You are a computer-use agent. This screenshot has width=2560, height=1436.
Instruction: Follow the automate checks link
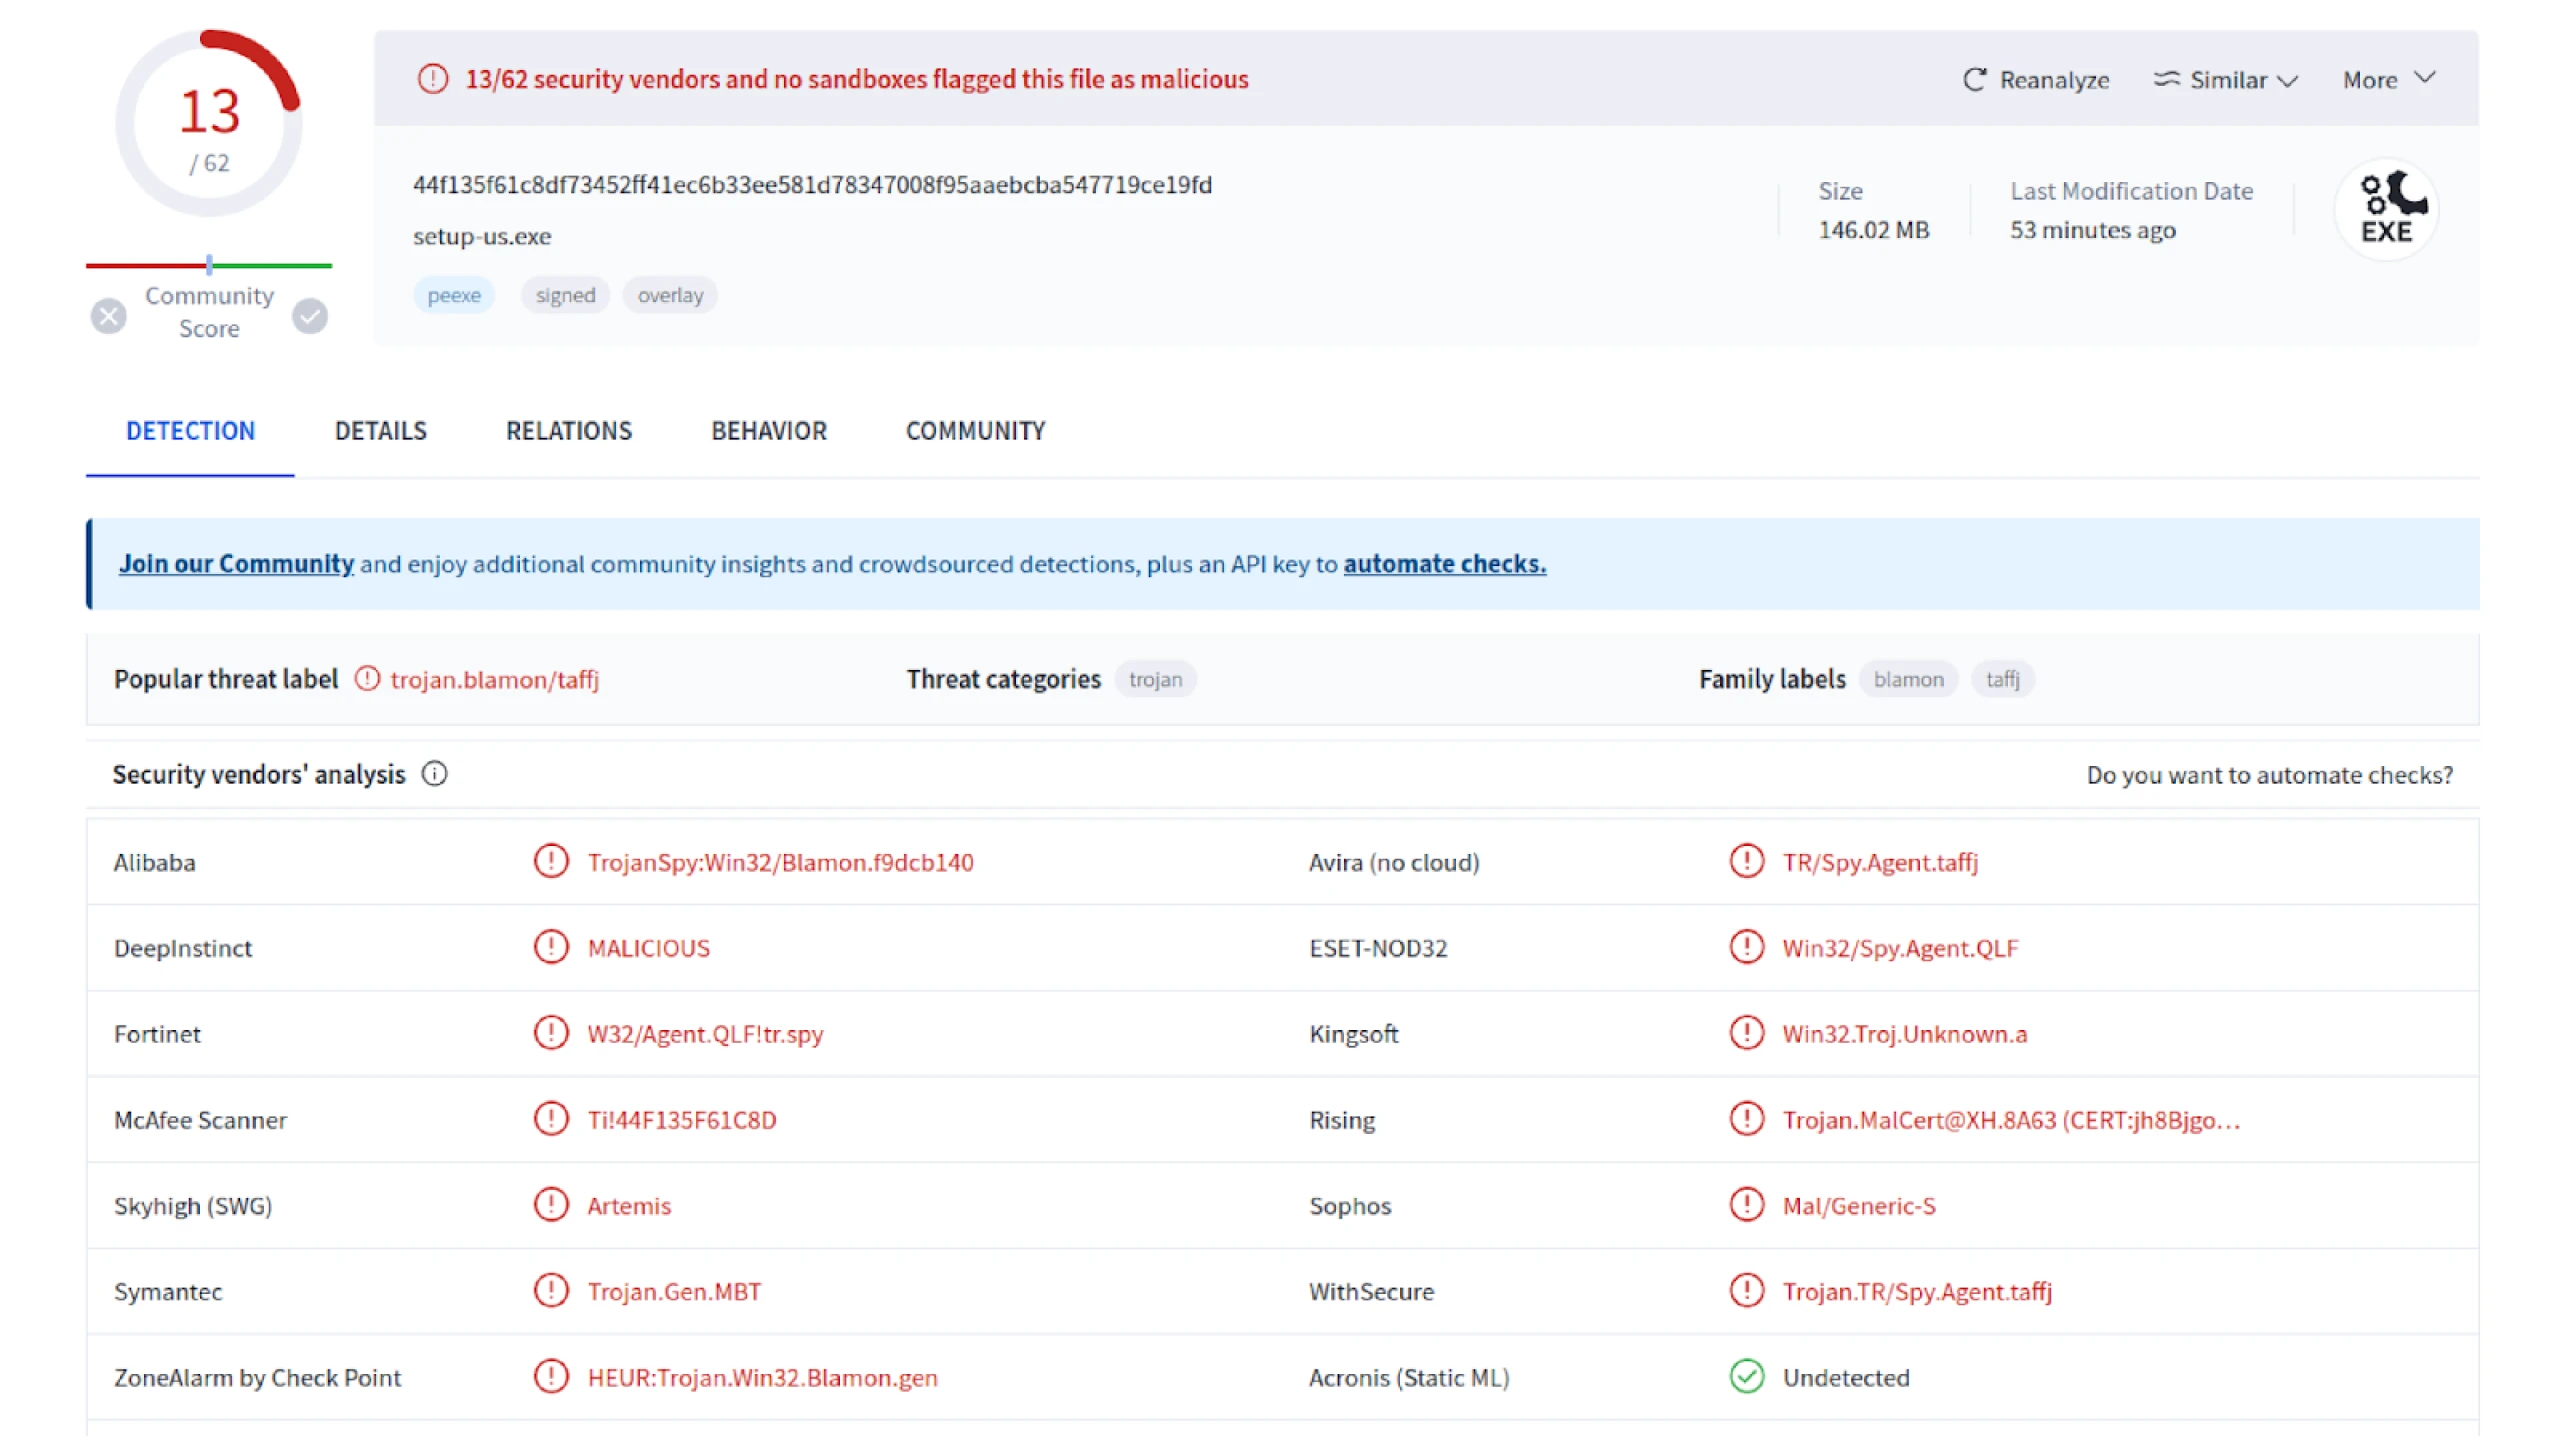tap(1444, 564)
